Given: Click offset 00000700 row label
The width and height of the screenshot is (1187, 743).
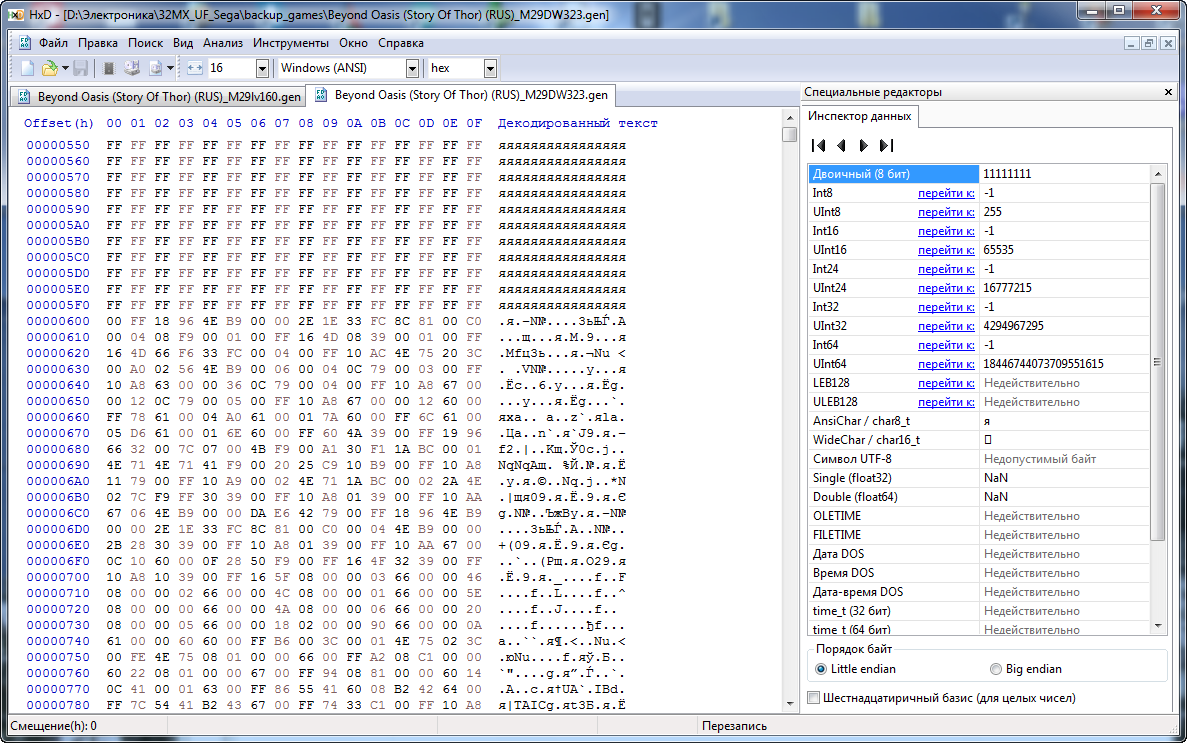Looking at the screenshot, I should [58, 577].
